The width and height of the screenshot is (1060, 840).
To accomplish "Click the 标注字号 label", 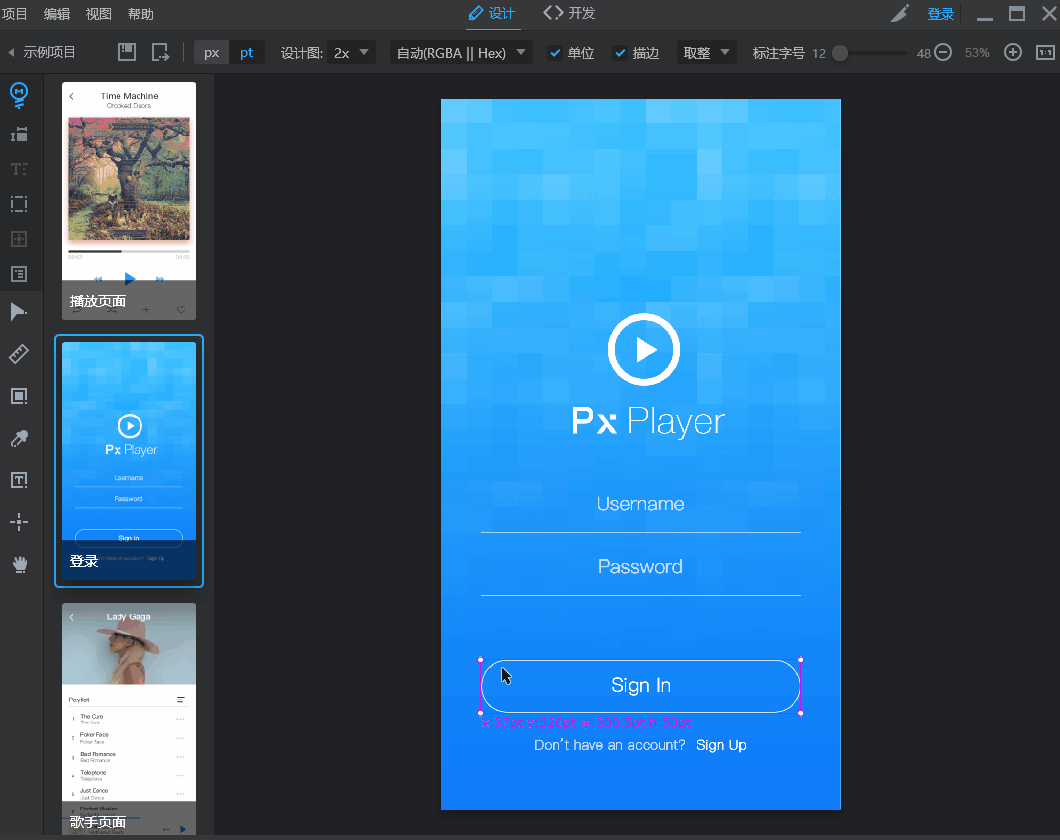I will [x=778, y=53].
